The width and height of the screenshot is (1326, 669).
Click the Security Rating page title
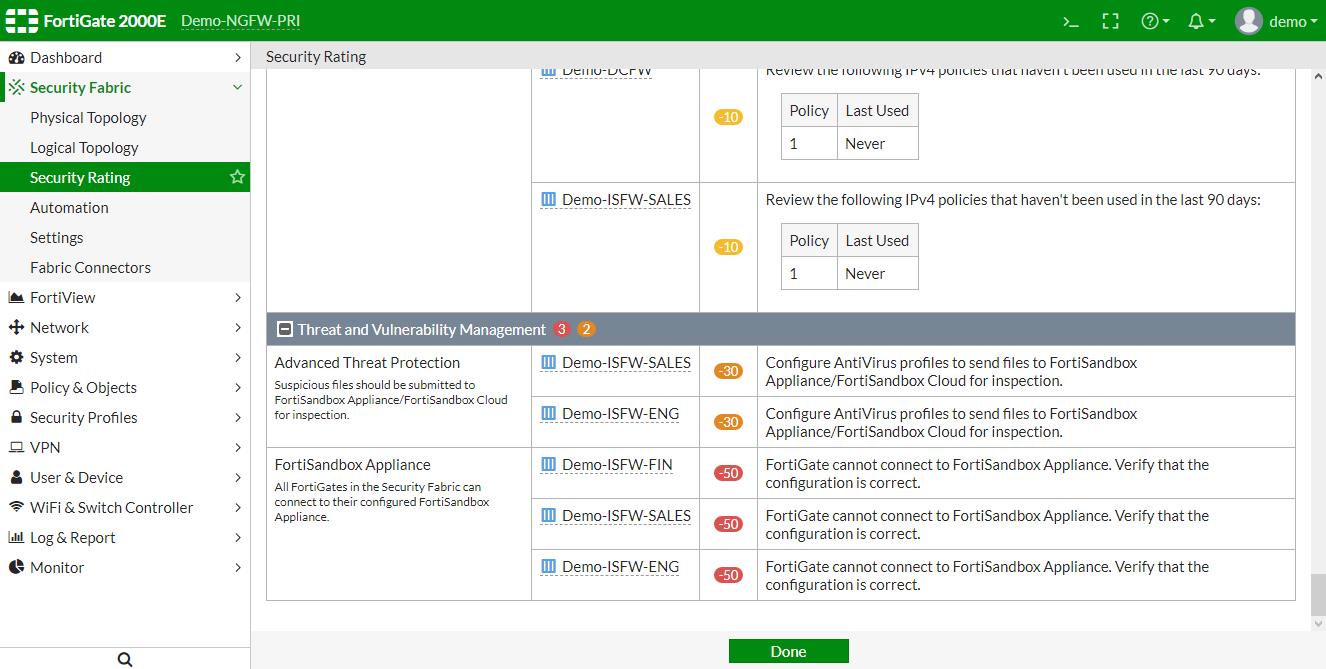pyautogui.click(x=316, y=57)
